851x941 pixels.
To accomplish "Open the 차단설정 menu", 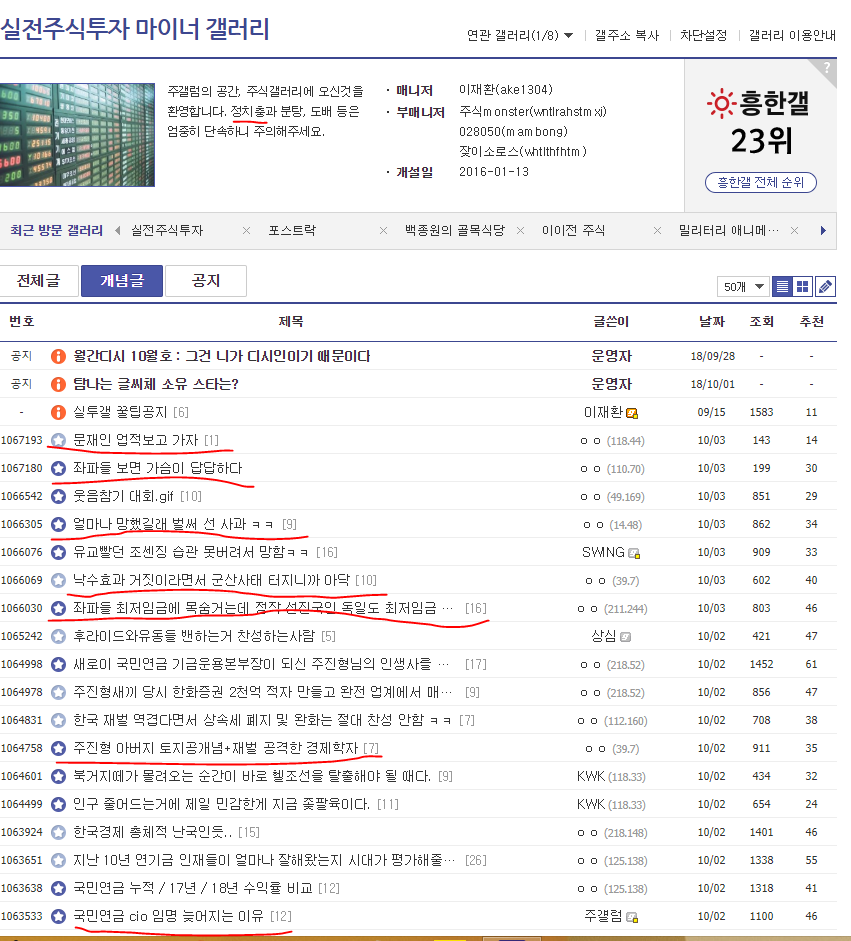I will click(704, 35).
